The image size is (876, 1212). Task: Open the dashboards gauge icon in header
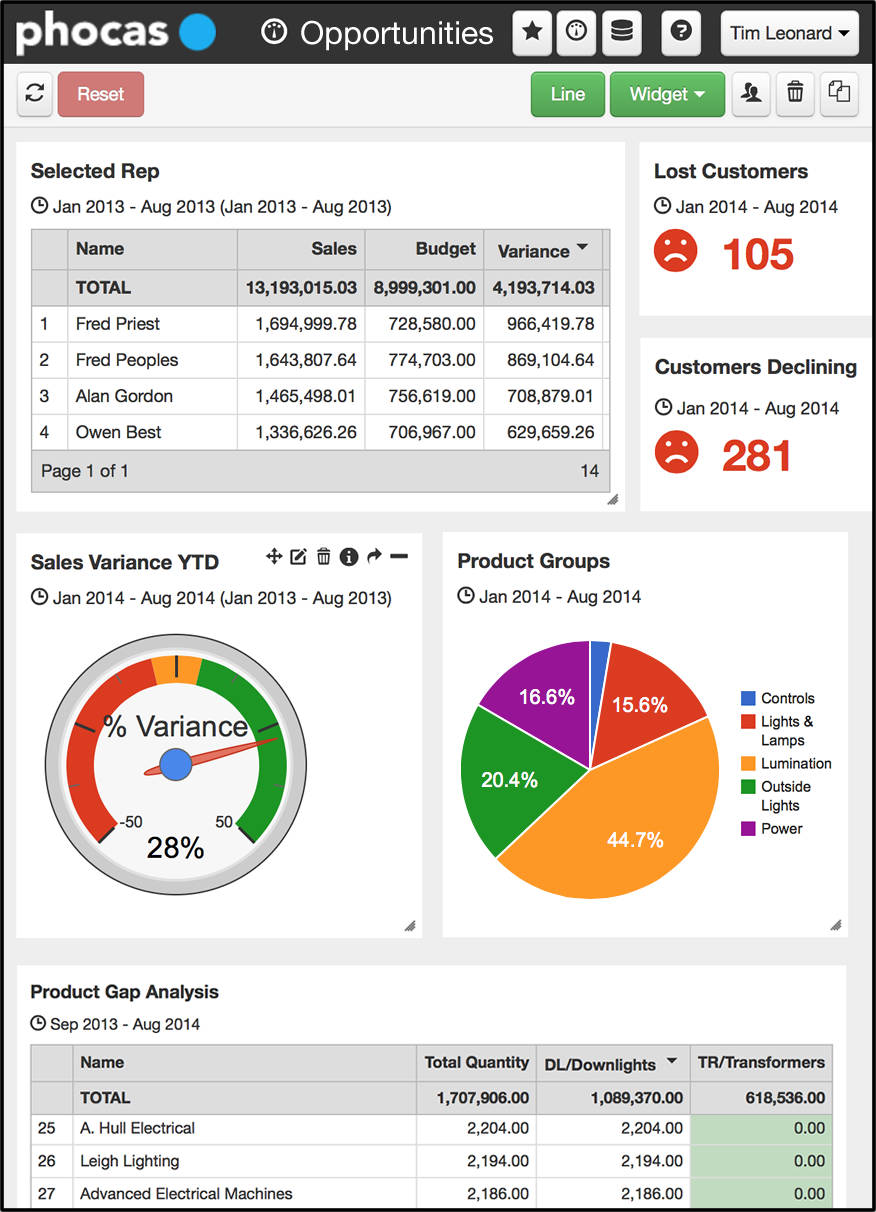point(576,33)
